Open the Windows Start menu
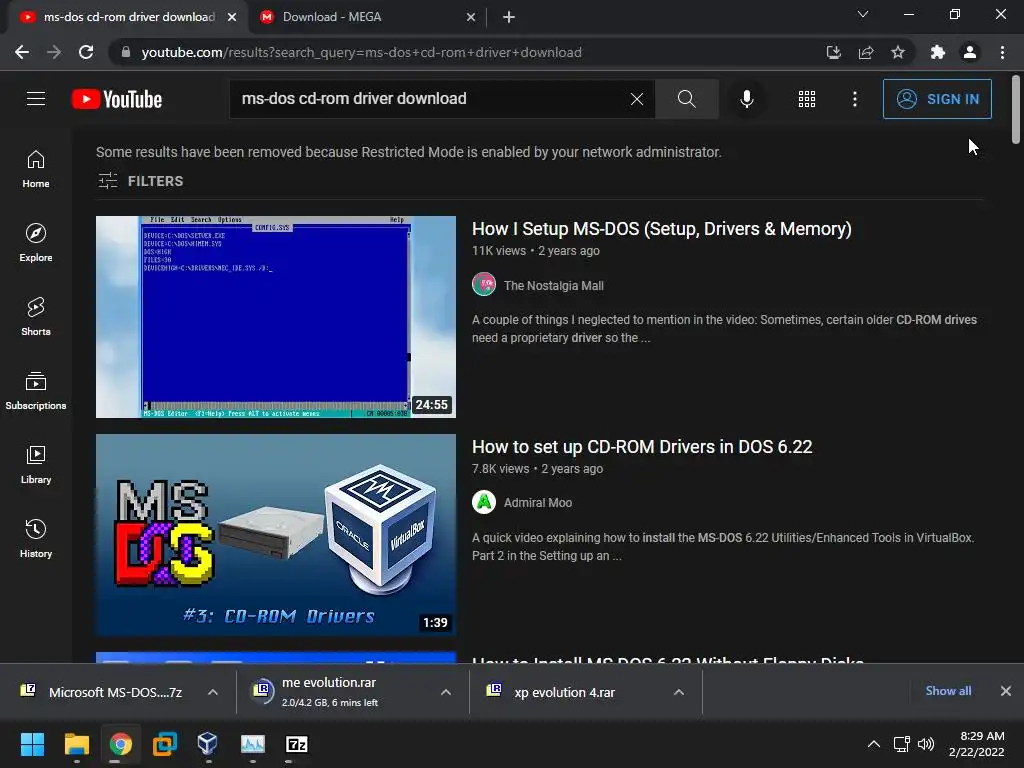 pos(32,744)
